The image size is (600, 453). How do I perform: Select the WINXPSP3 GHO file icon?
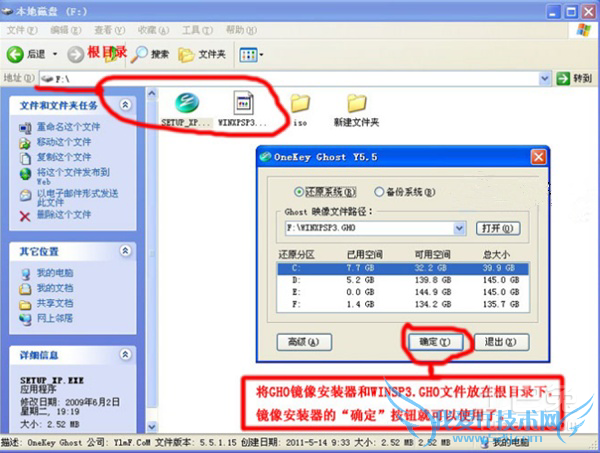[243, 103]
